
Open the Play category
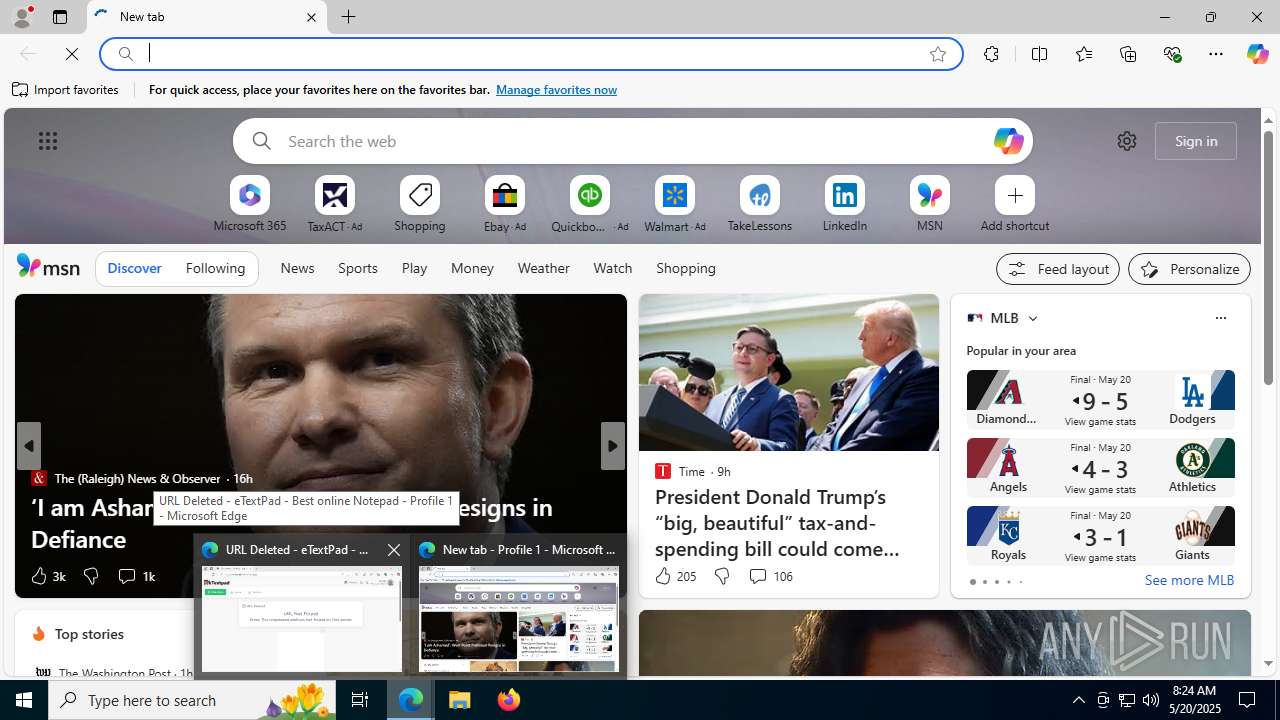coord(414,268)
